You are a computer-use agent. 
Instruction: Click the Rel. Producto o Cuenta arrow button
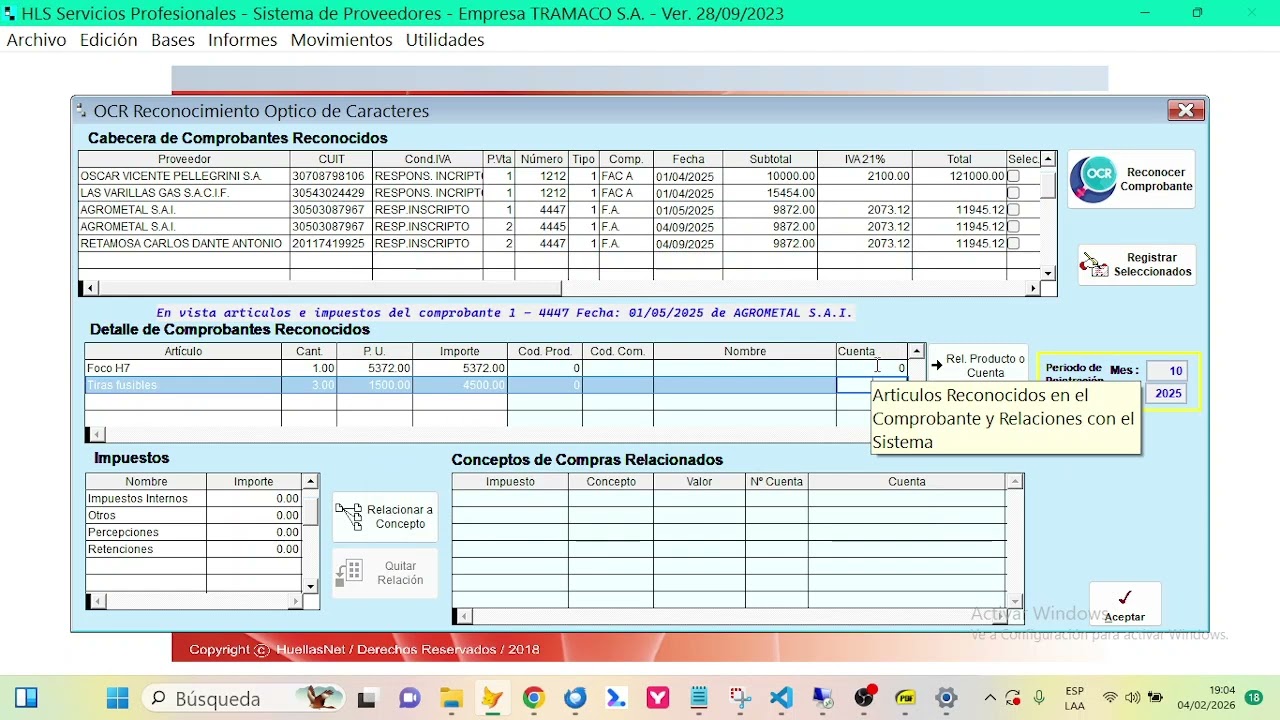(x=977, y=366)
